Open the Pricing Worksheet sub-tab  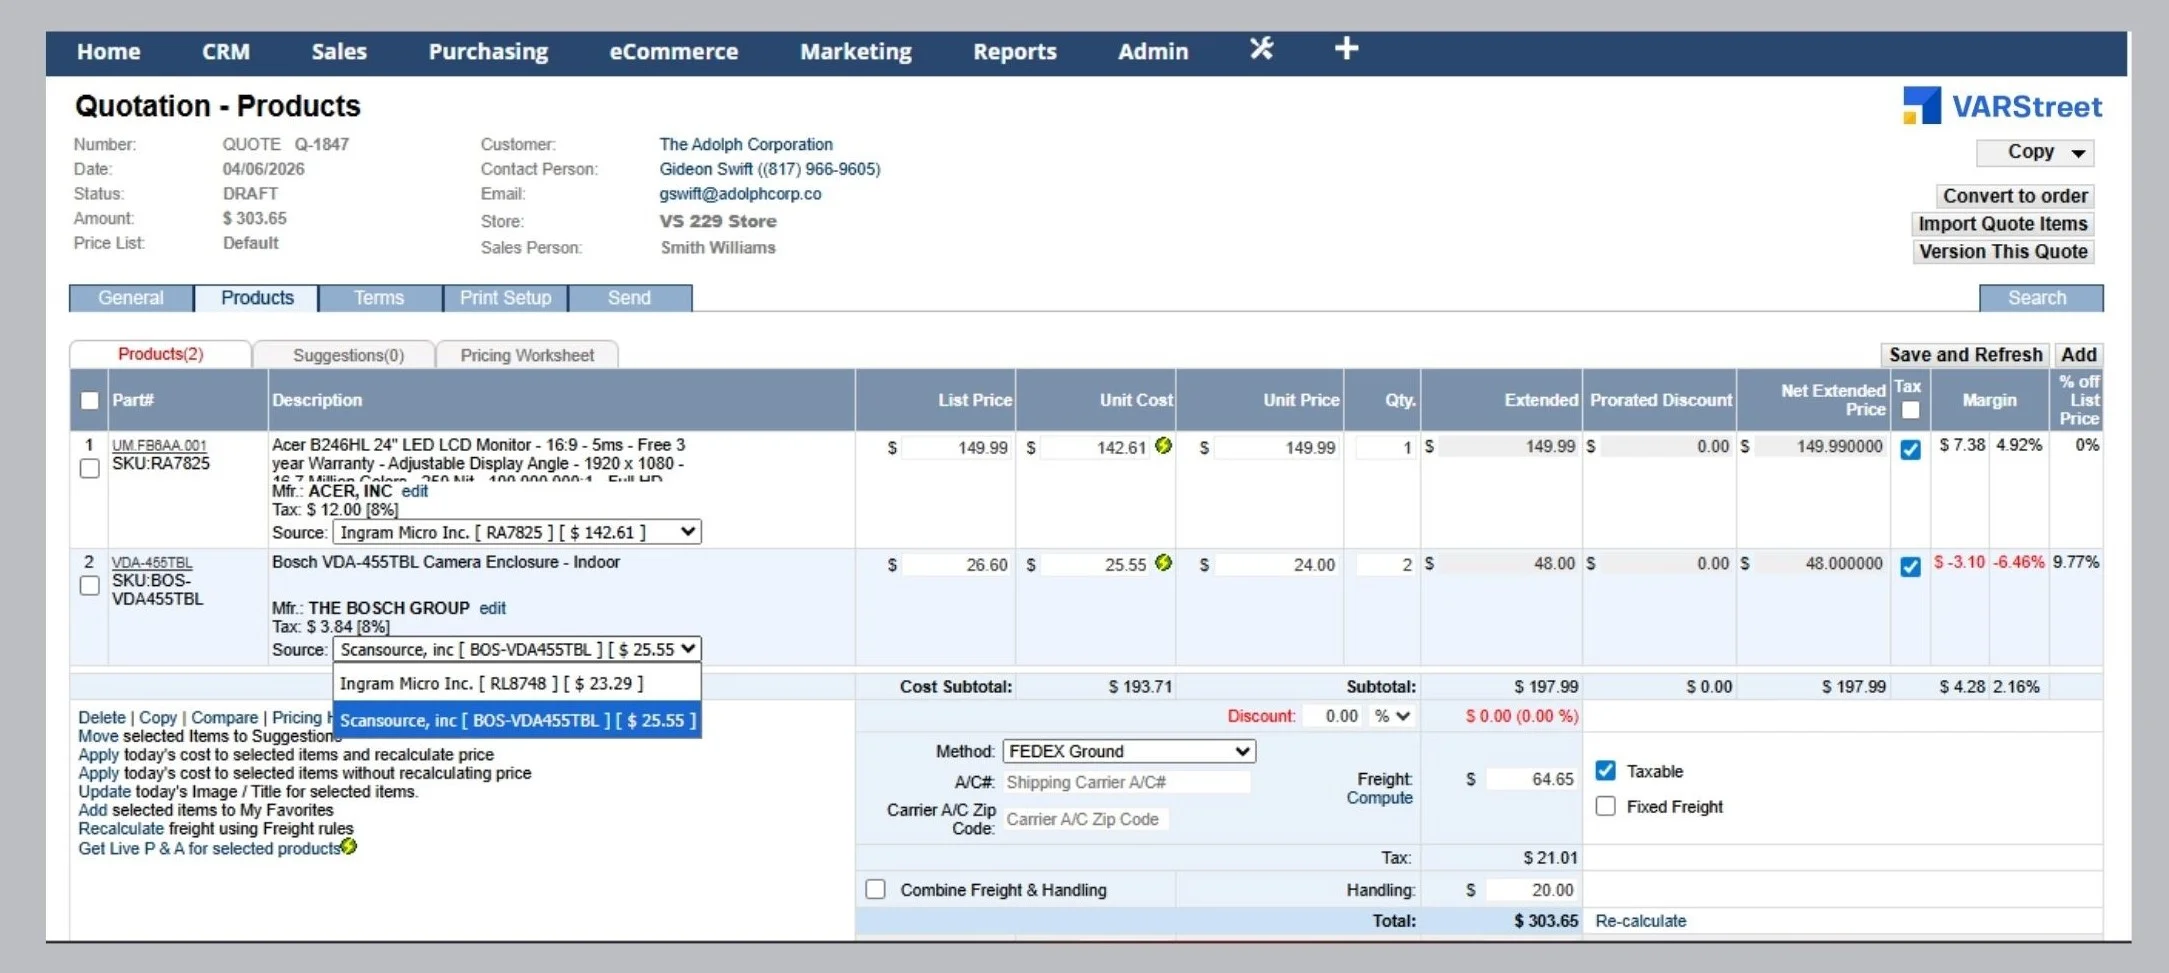point(527,355)
